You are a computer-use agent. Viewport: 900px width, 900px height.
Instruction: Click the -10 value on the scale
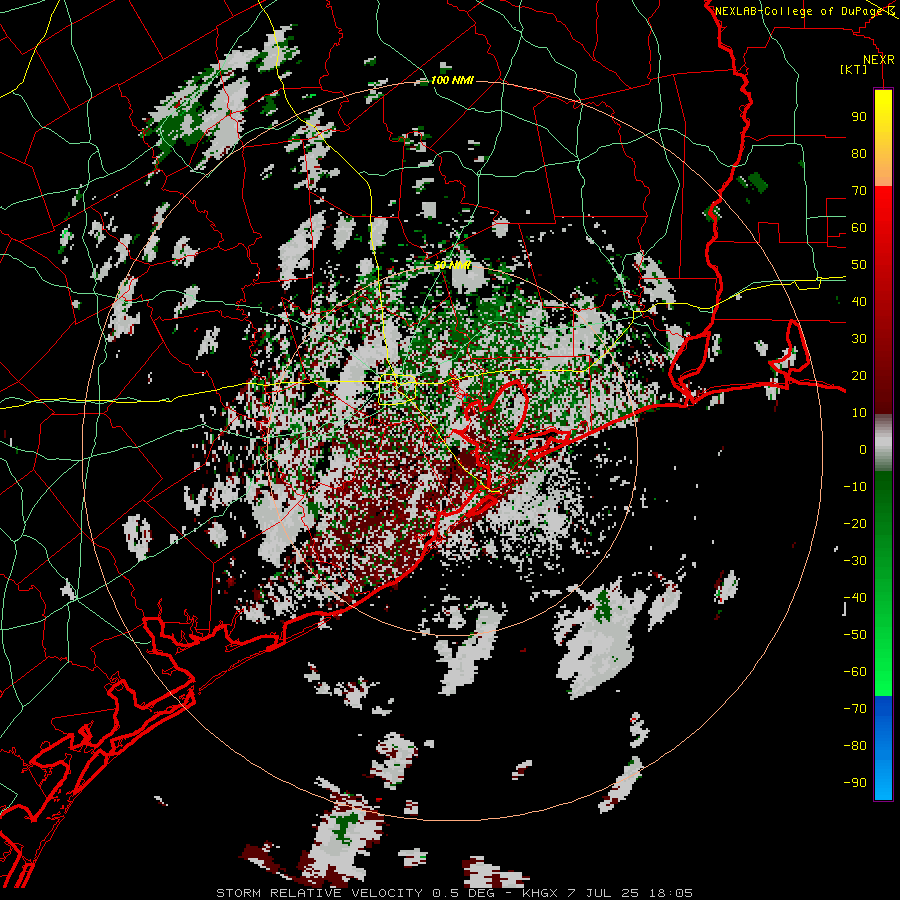(855, 487)
